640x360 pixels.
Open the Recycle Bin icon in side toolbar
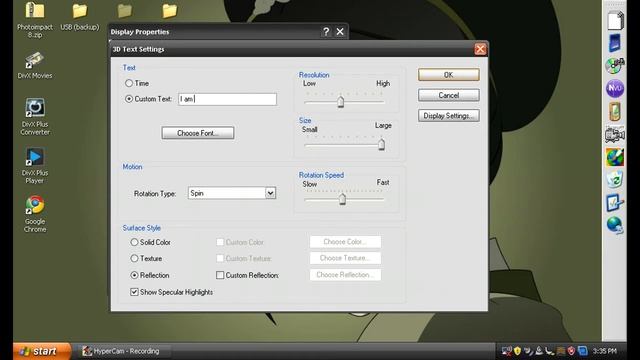point(615,179)
